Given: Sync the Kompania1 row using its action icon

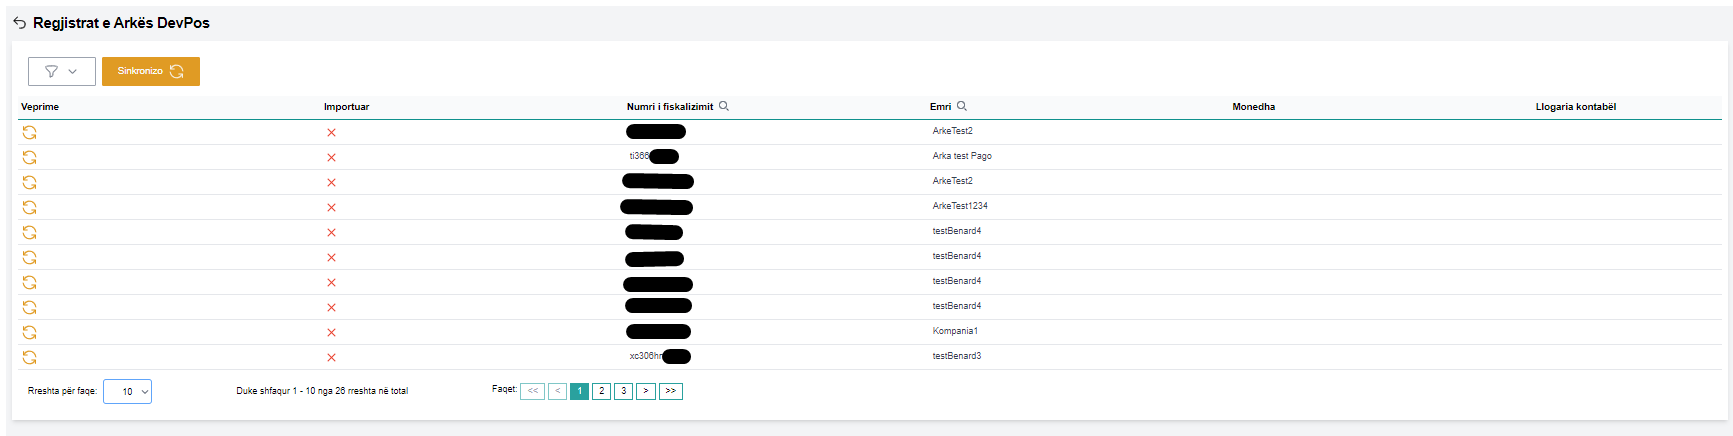Looking at the screenshot, I should click(x=29, y=332).
